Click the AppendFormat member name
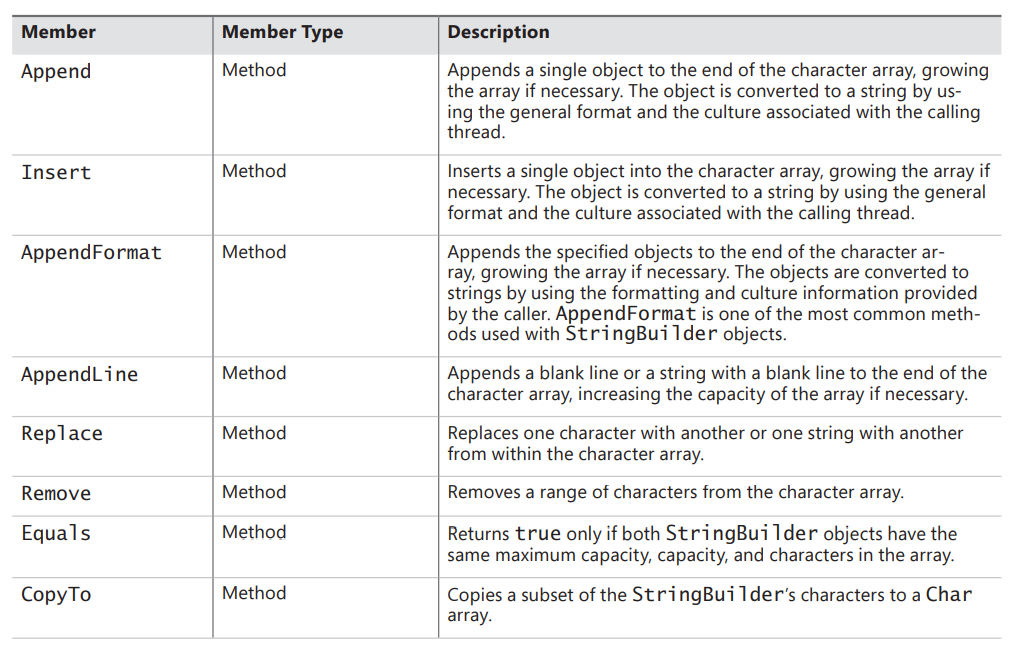Viewport: 1013px width, 649px height. (x=91, y=253)
